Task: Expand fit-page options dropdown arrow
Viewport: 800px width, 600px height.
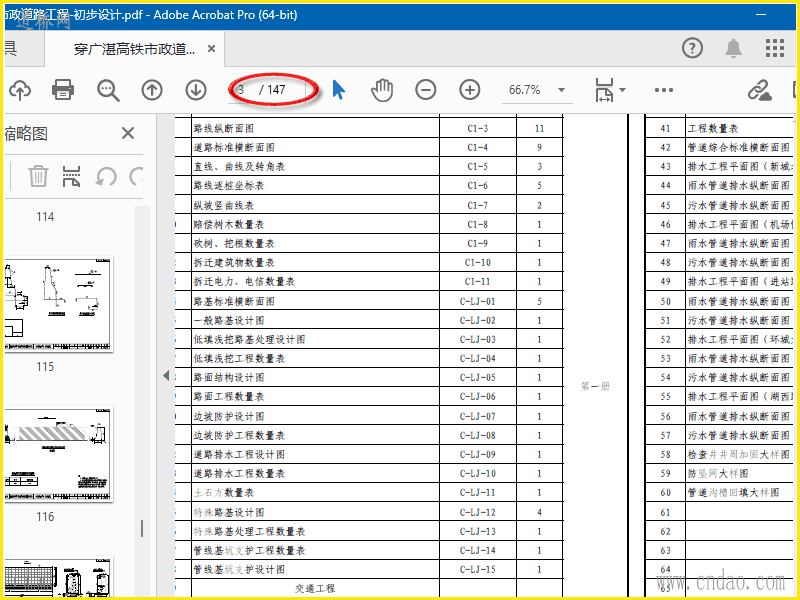Action: (x=622, y=90)
